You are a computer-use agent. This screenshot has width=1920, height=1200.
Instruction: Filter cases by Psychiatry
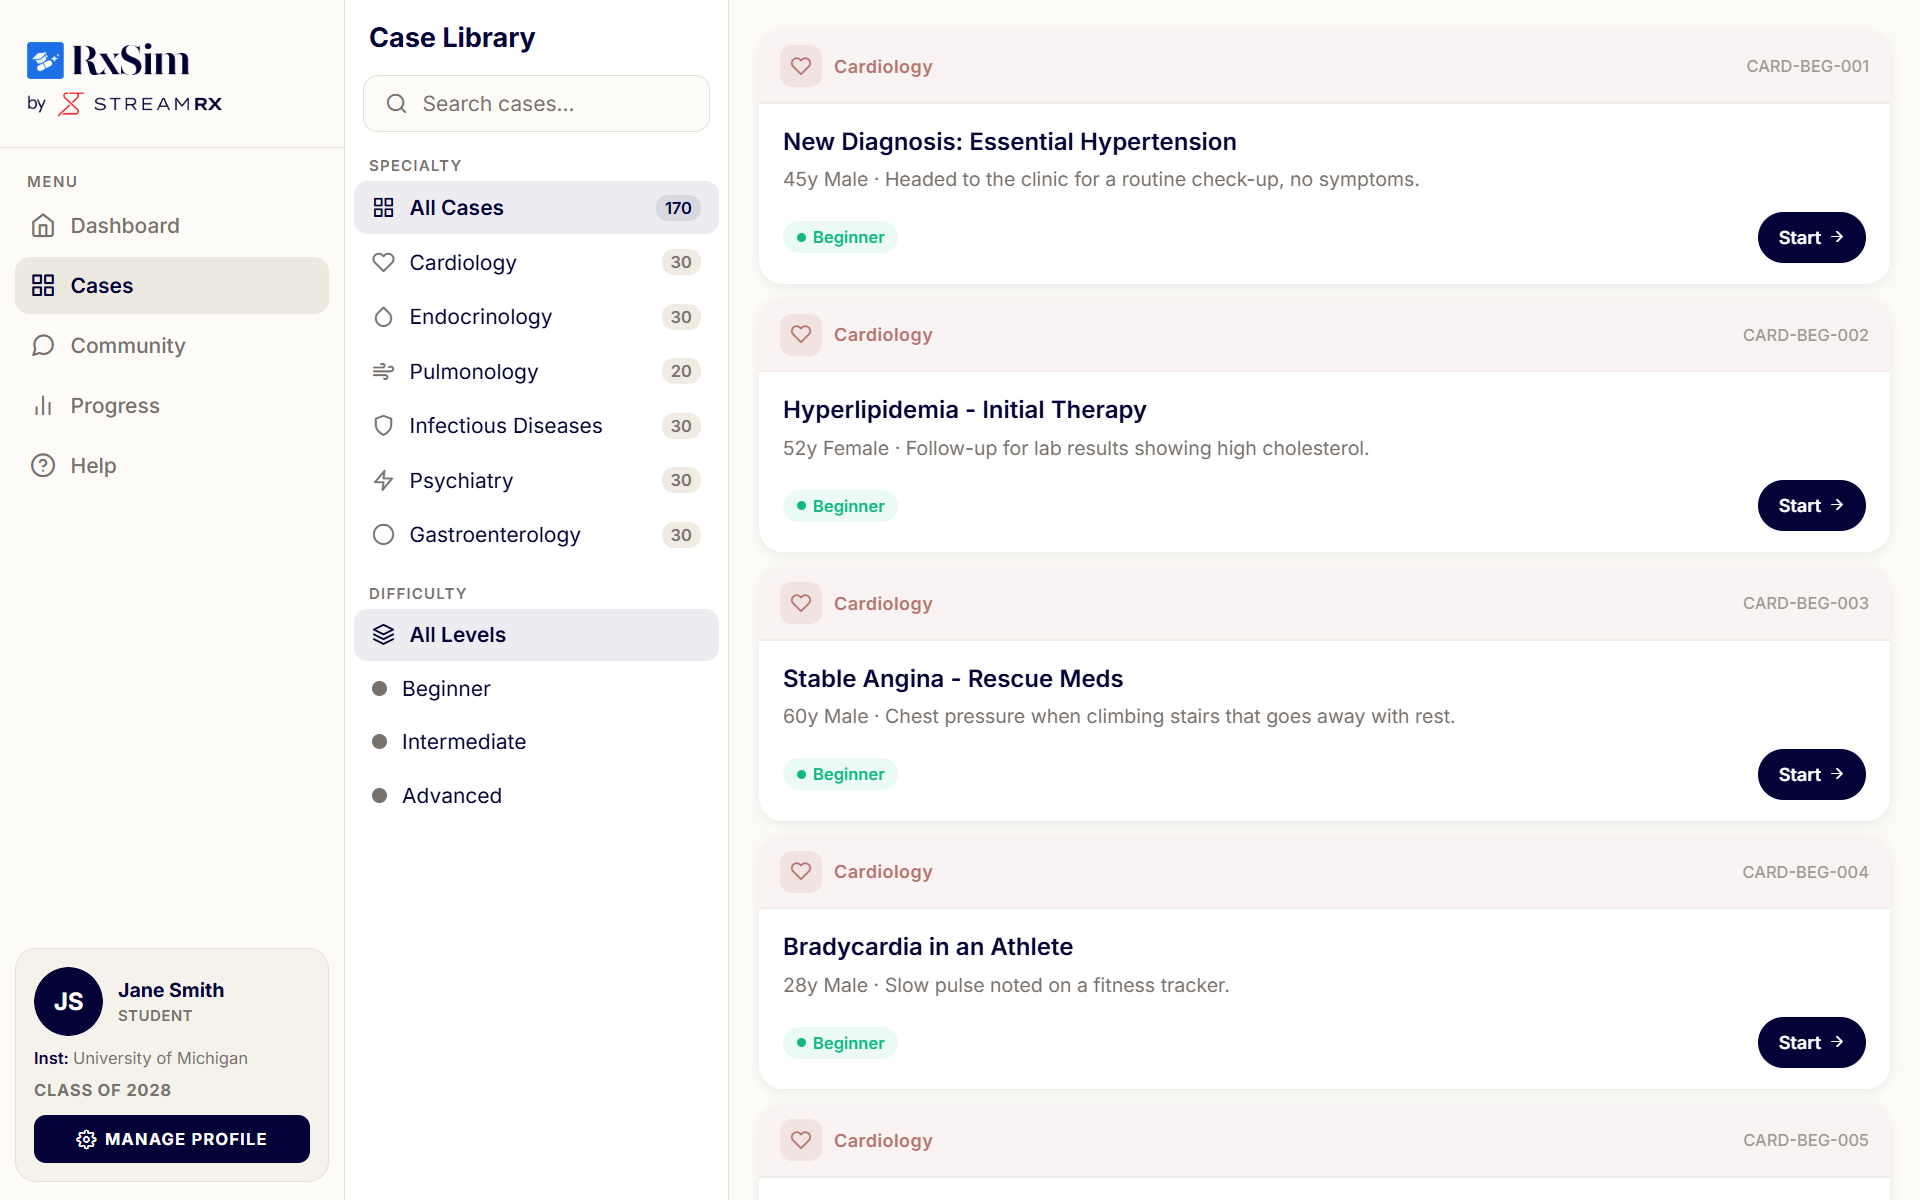536,481
